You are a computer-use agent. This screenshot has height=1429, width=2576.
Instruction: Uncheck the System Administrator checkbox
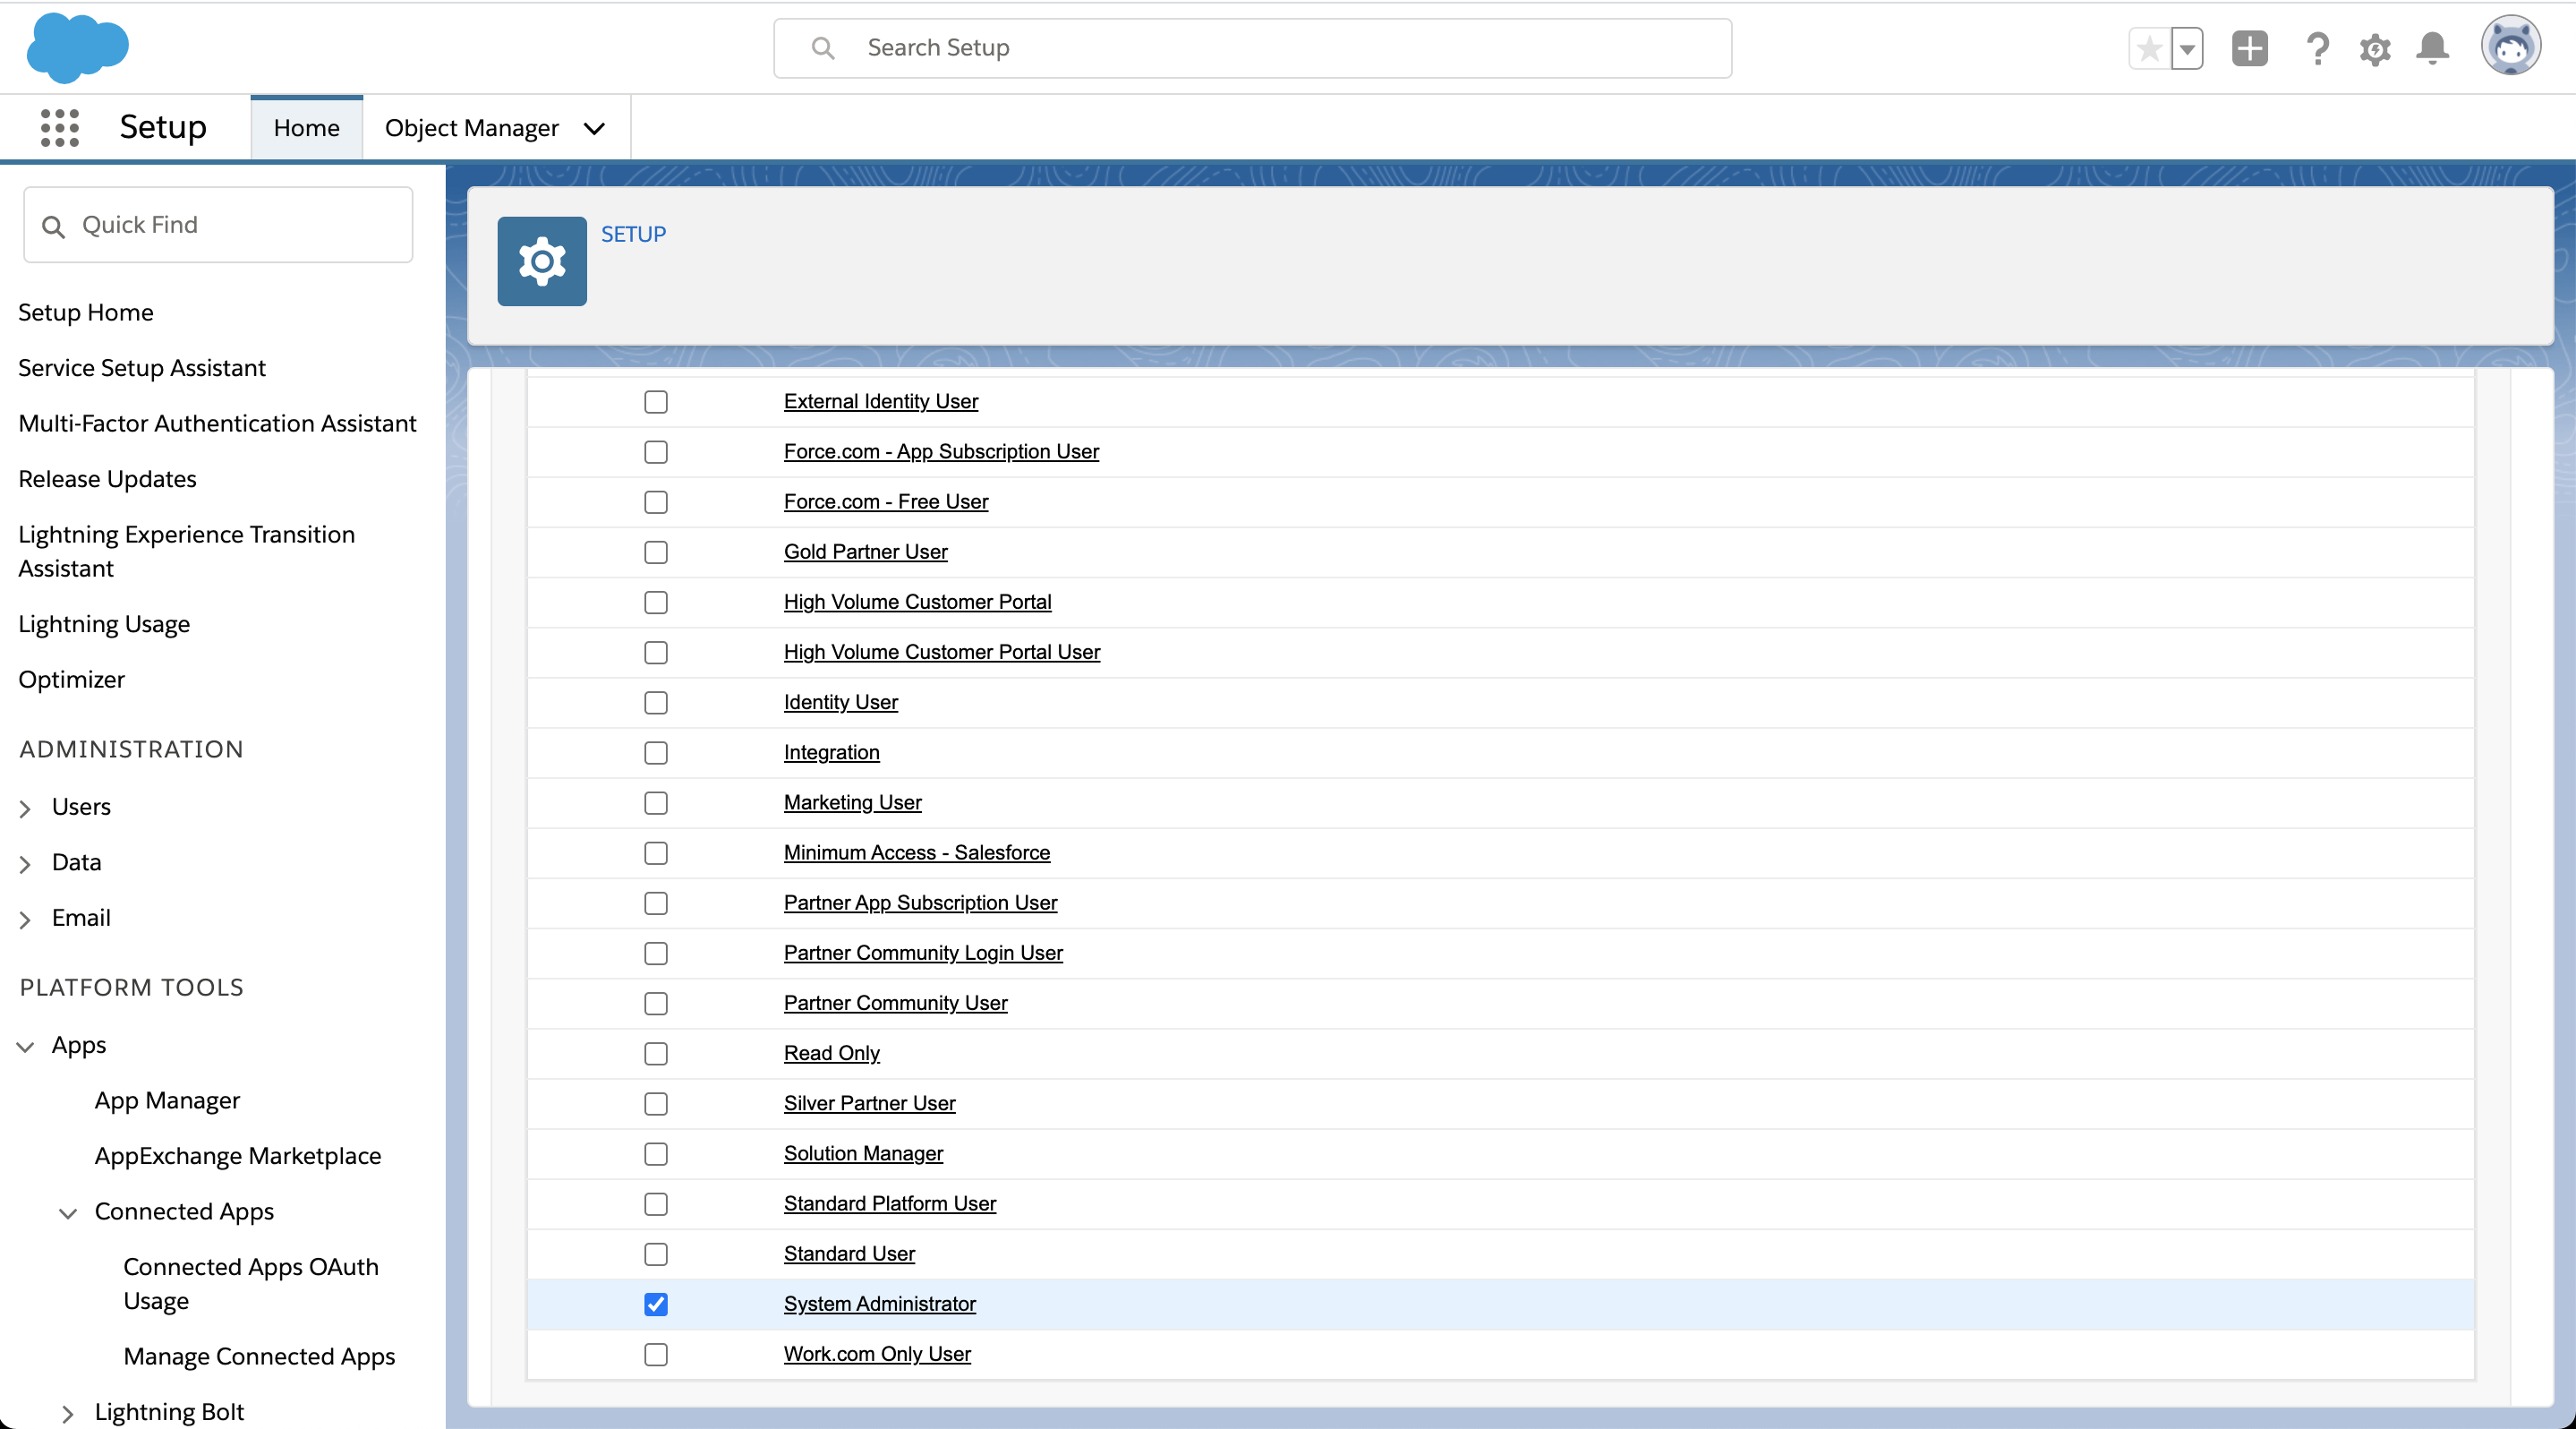pos(656,1304)
